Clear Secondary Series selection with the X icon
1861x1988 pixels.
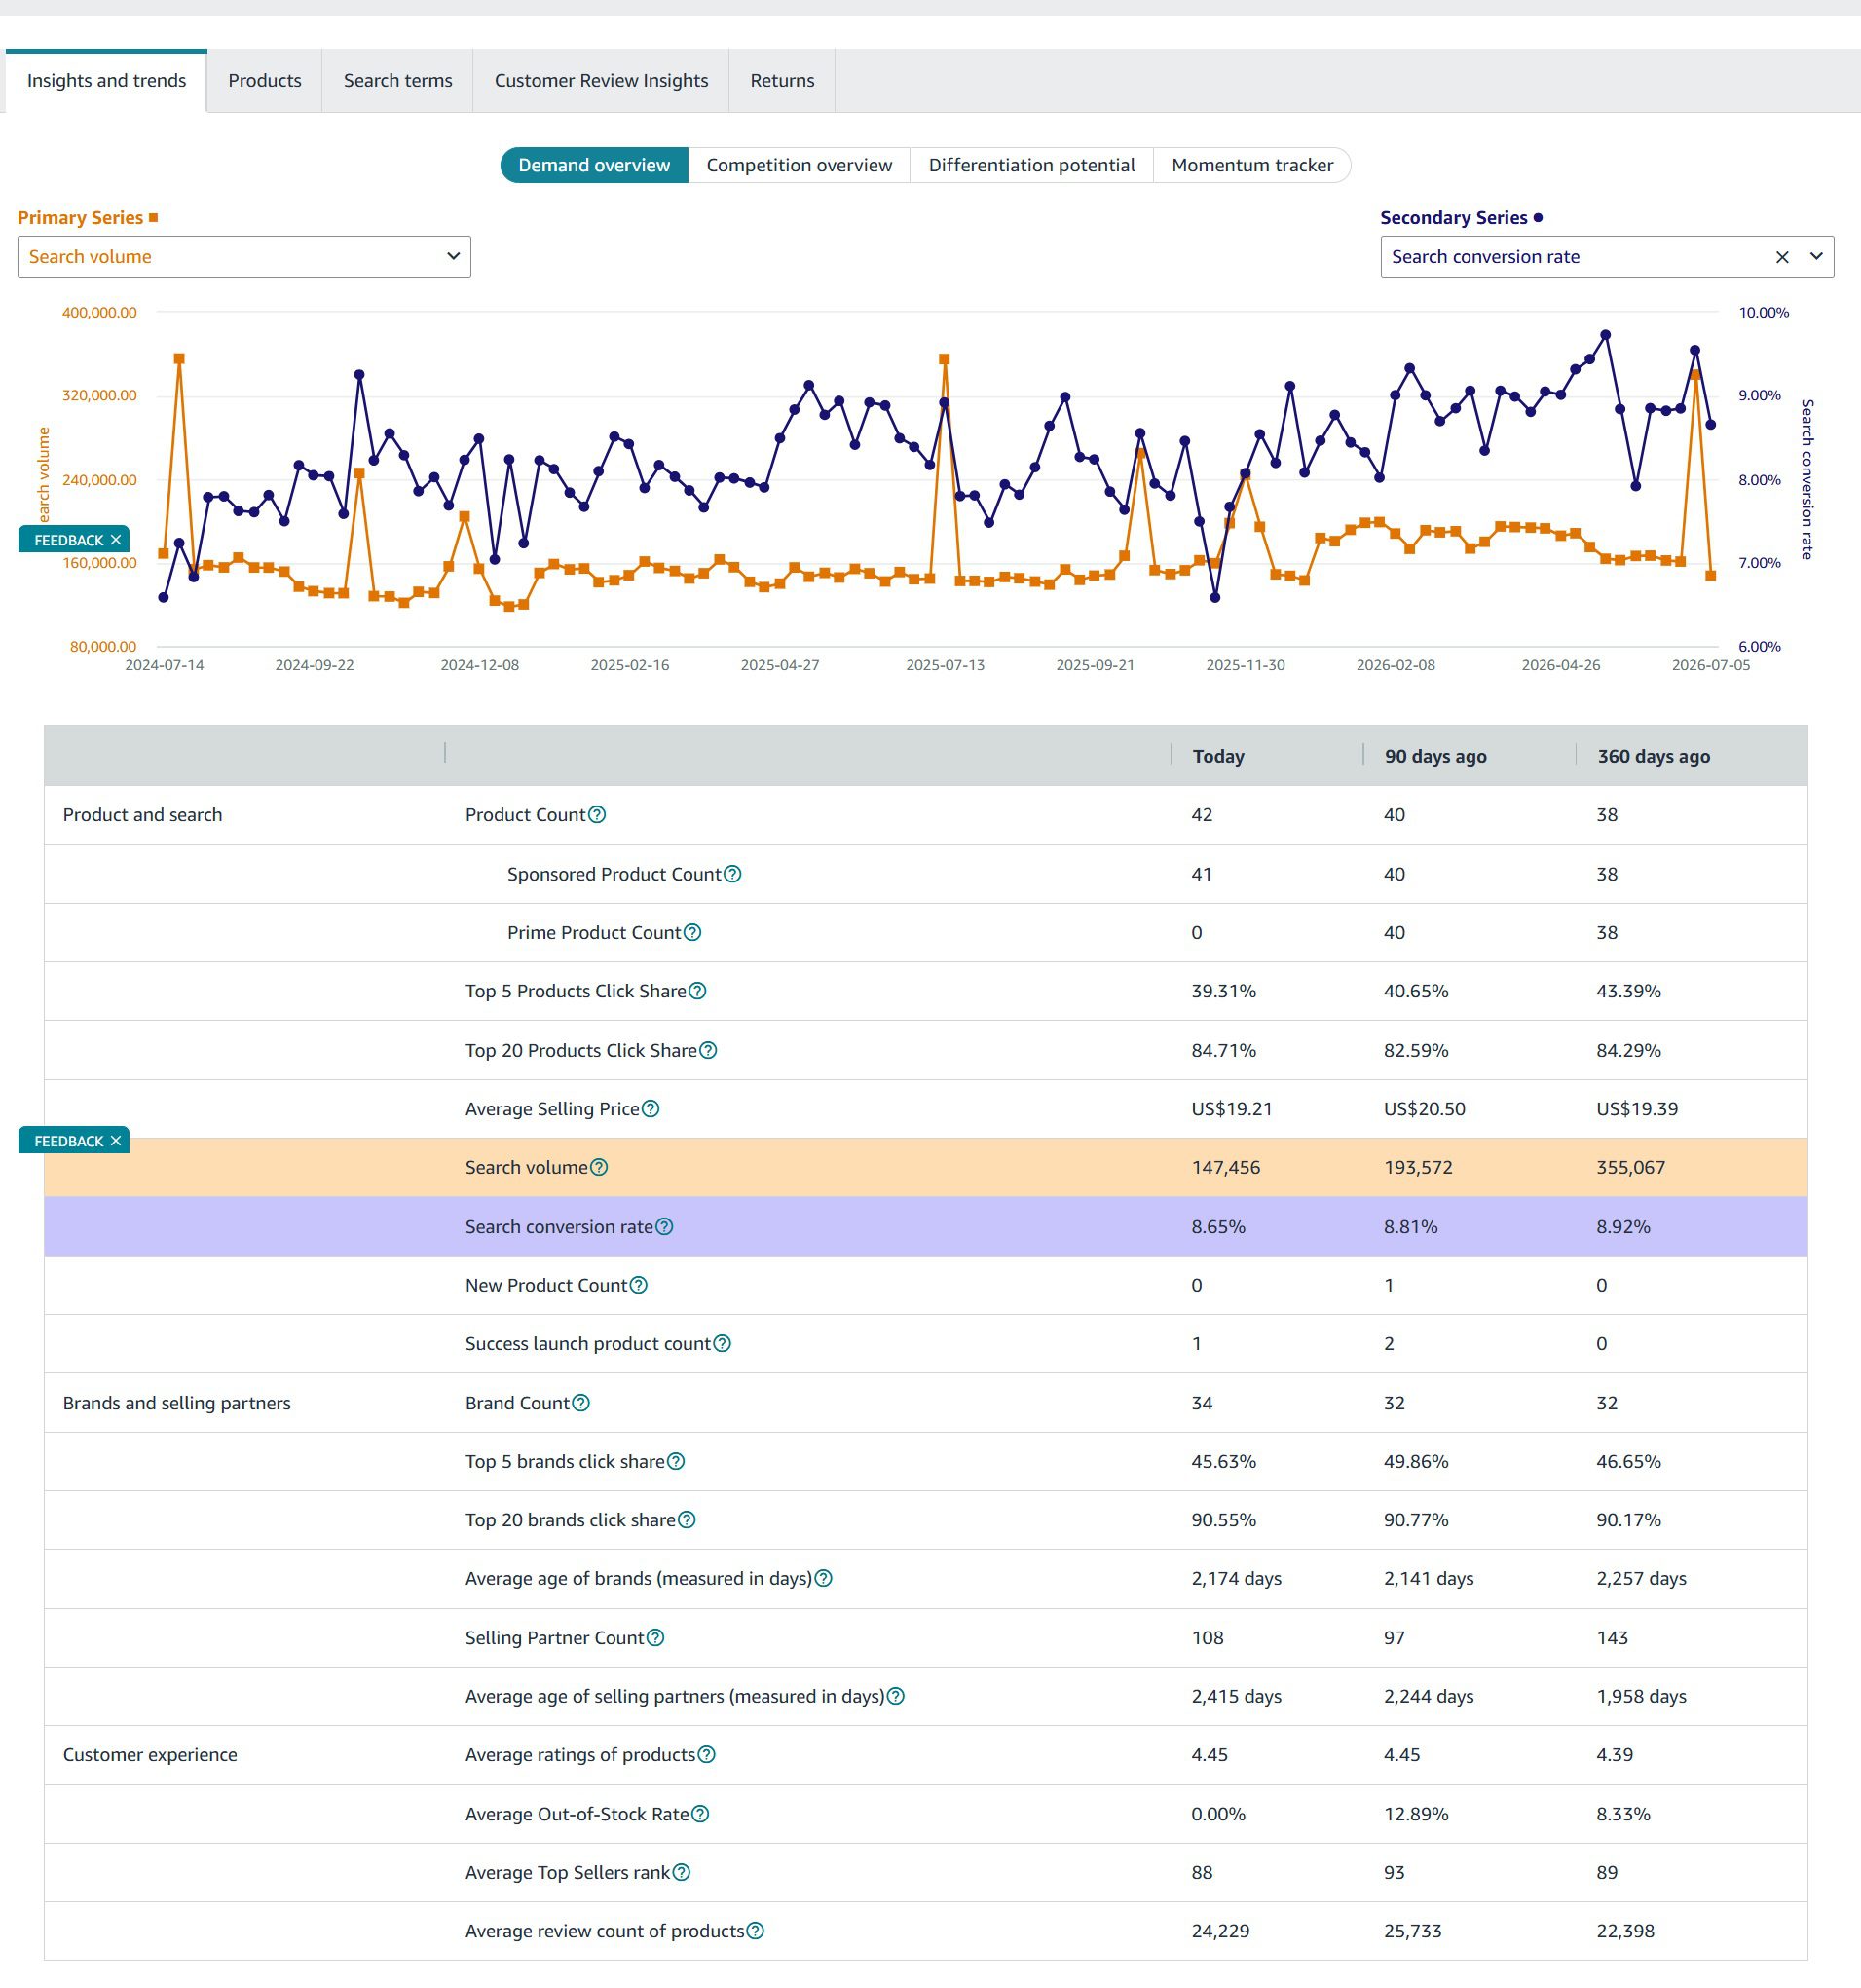(x=1782, y=257)
